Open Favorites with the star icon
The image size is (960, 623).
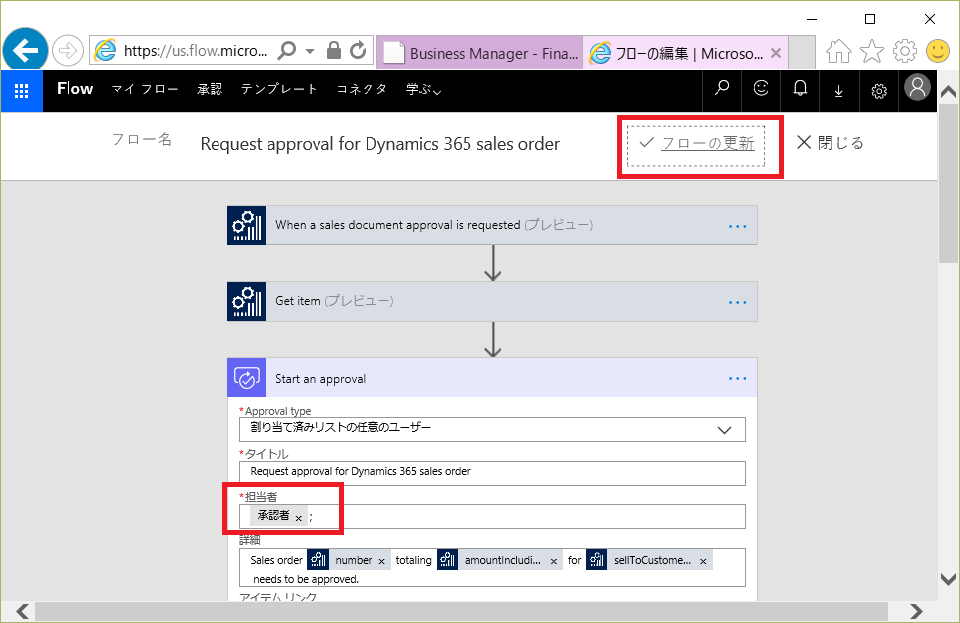[x=872, y=51]
